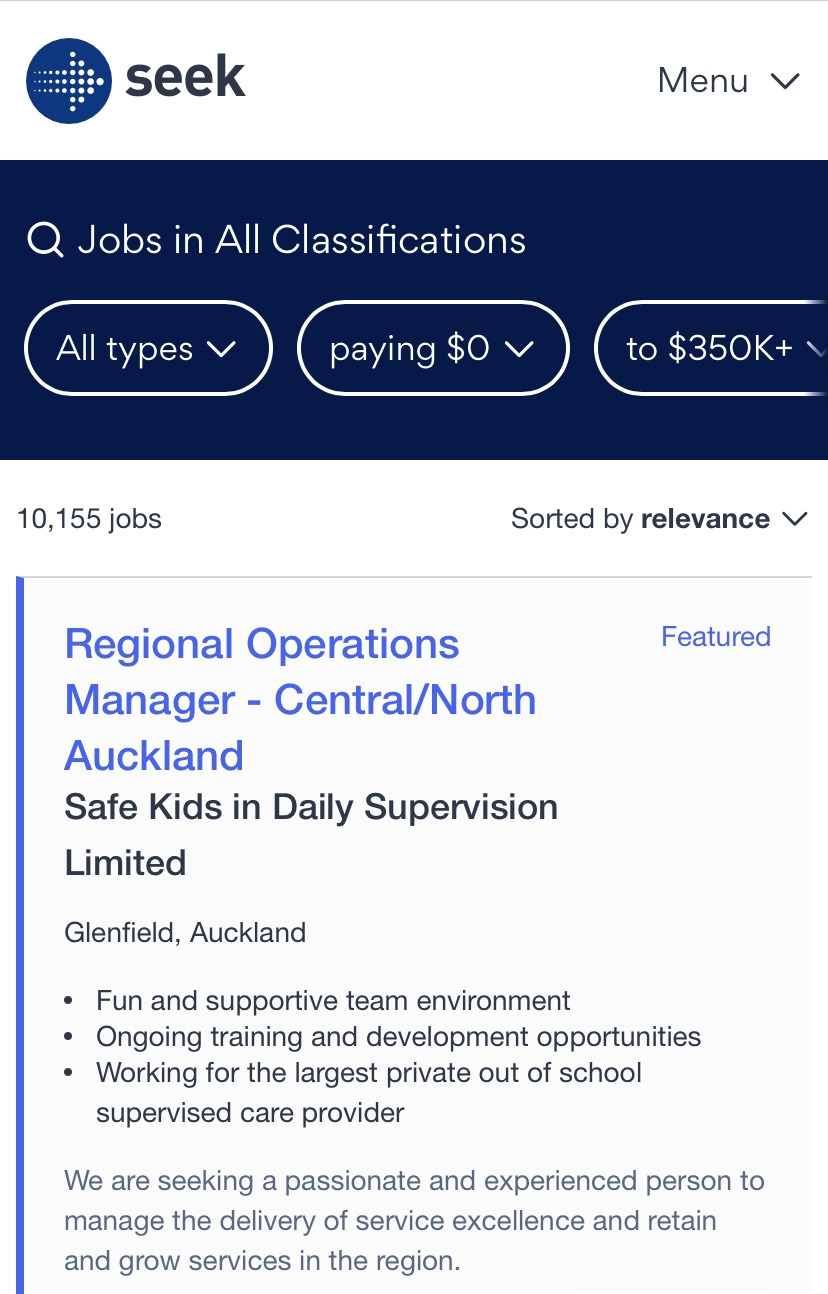Click the 'Fun and supportive team environment' bullet

point(333,1001)
